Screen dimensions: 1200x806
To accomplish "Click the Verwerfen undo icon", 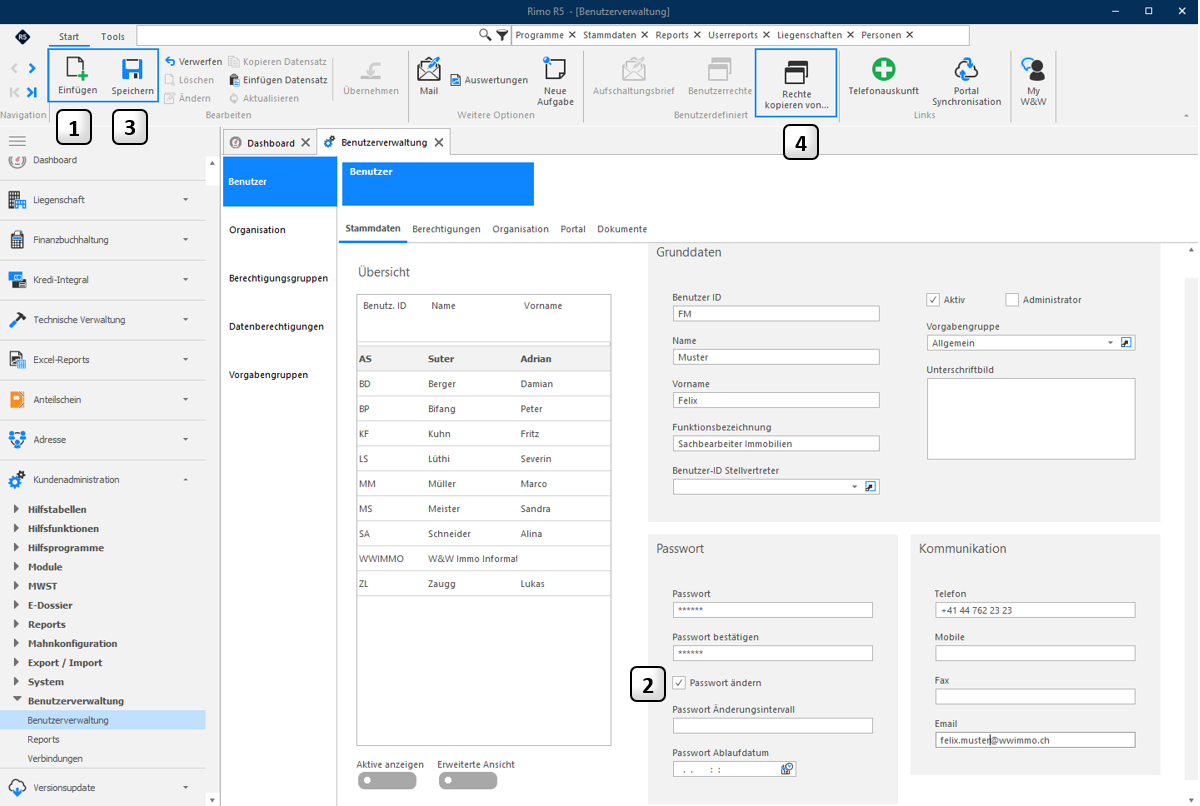I will (170, 61).
